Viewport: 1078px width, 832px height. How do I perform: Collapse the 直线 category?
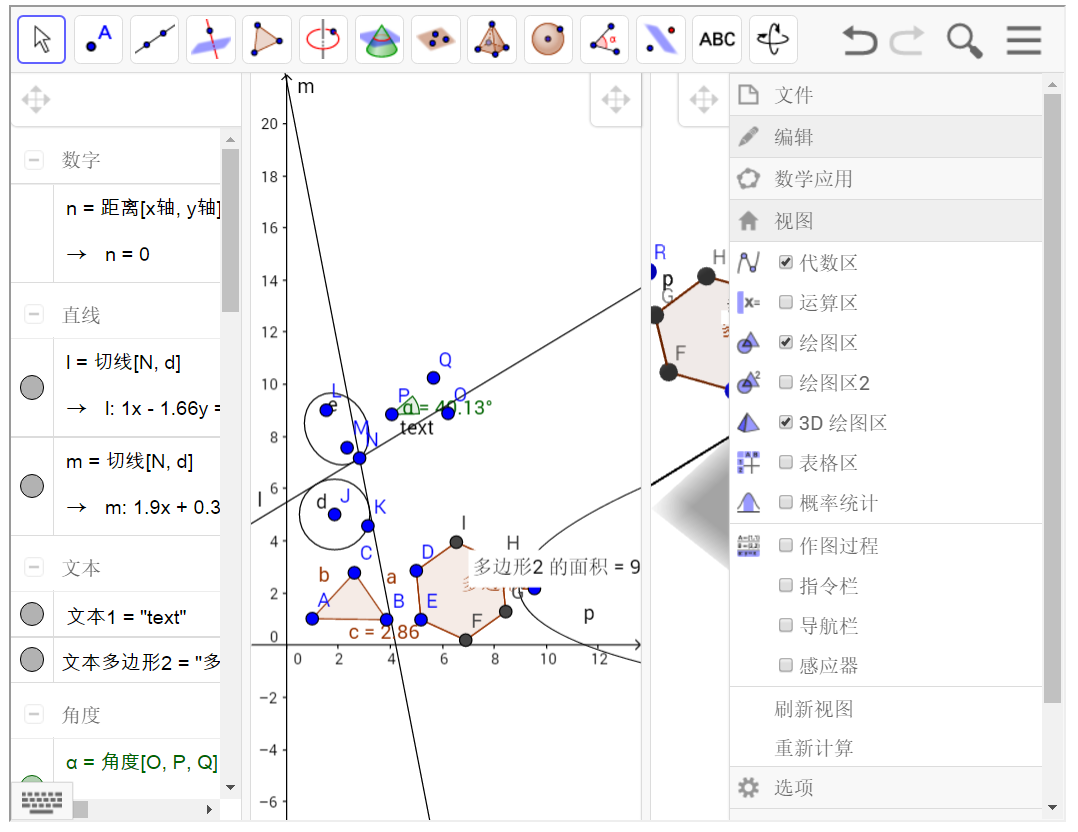[x=33, y=315]
